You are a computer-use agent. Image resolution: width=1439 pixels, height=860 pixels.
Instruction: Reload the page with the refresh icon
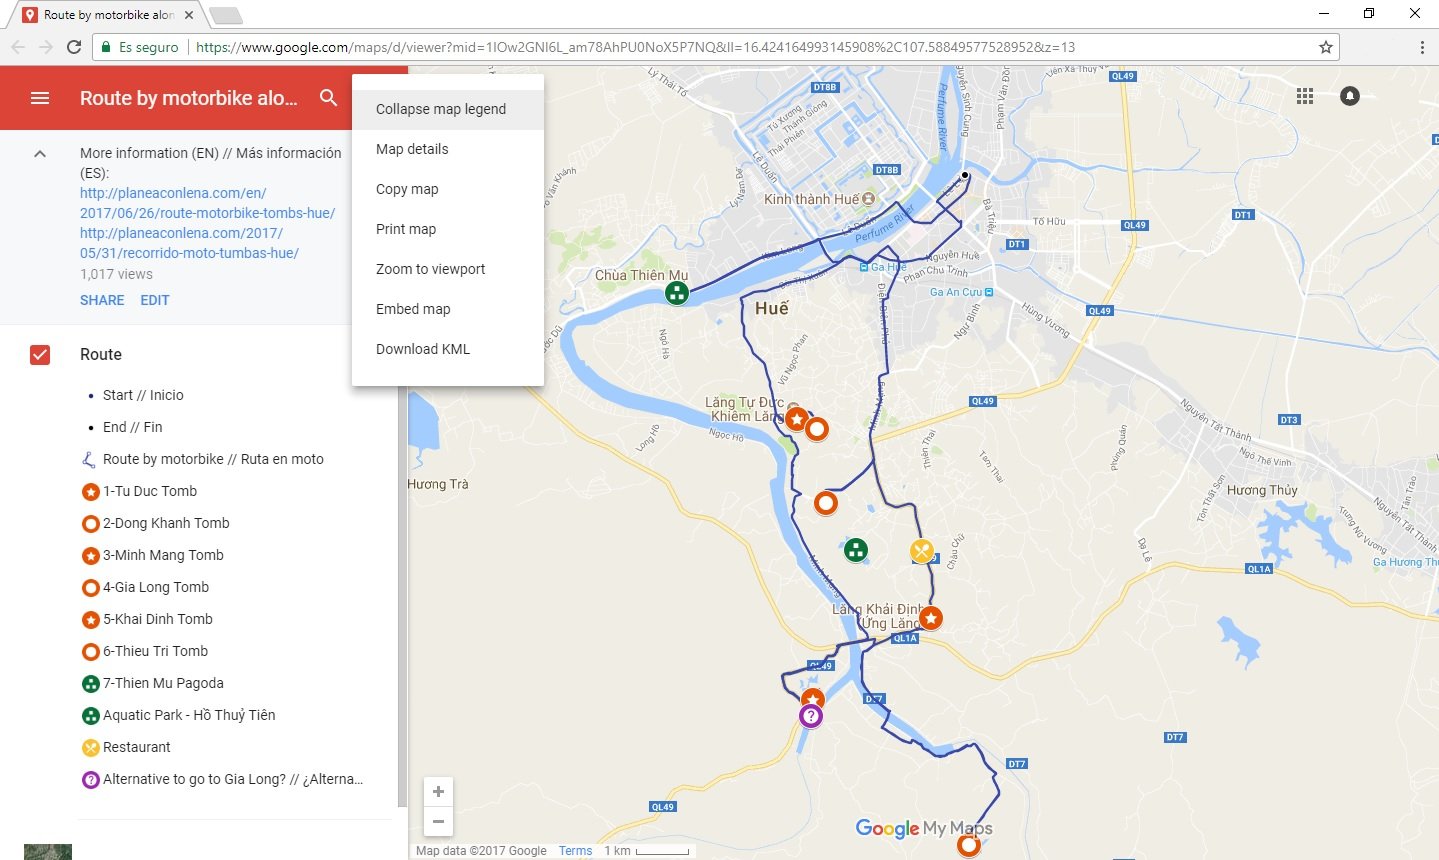[x=74, y=47]
